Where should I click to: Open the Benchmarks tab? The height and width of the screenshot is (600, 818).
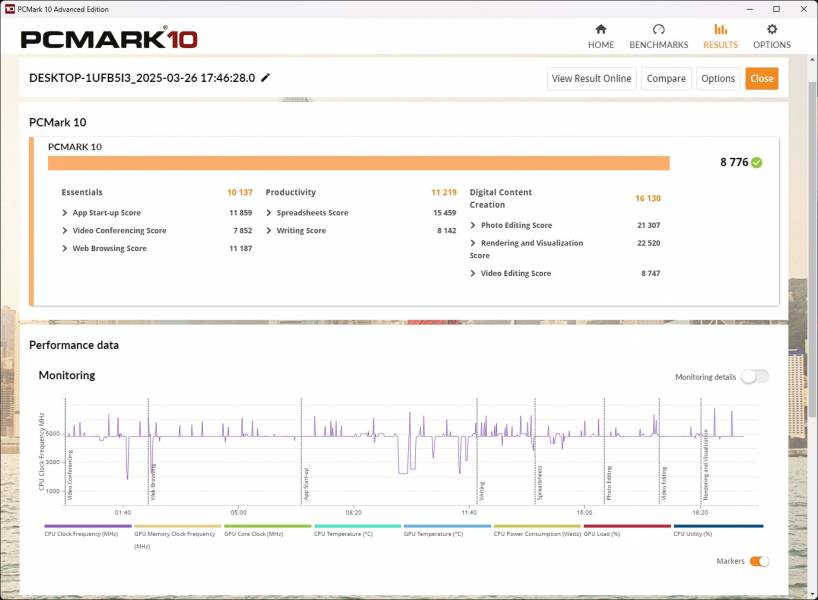[658, 37]
